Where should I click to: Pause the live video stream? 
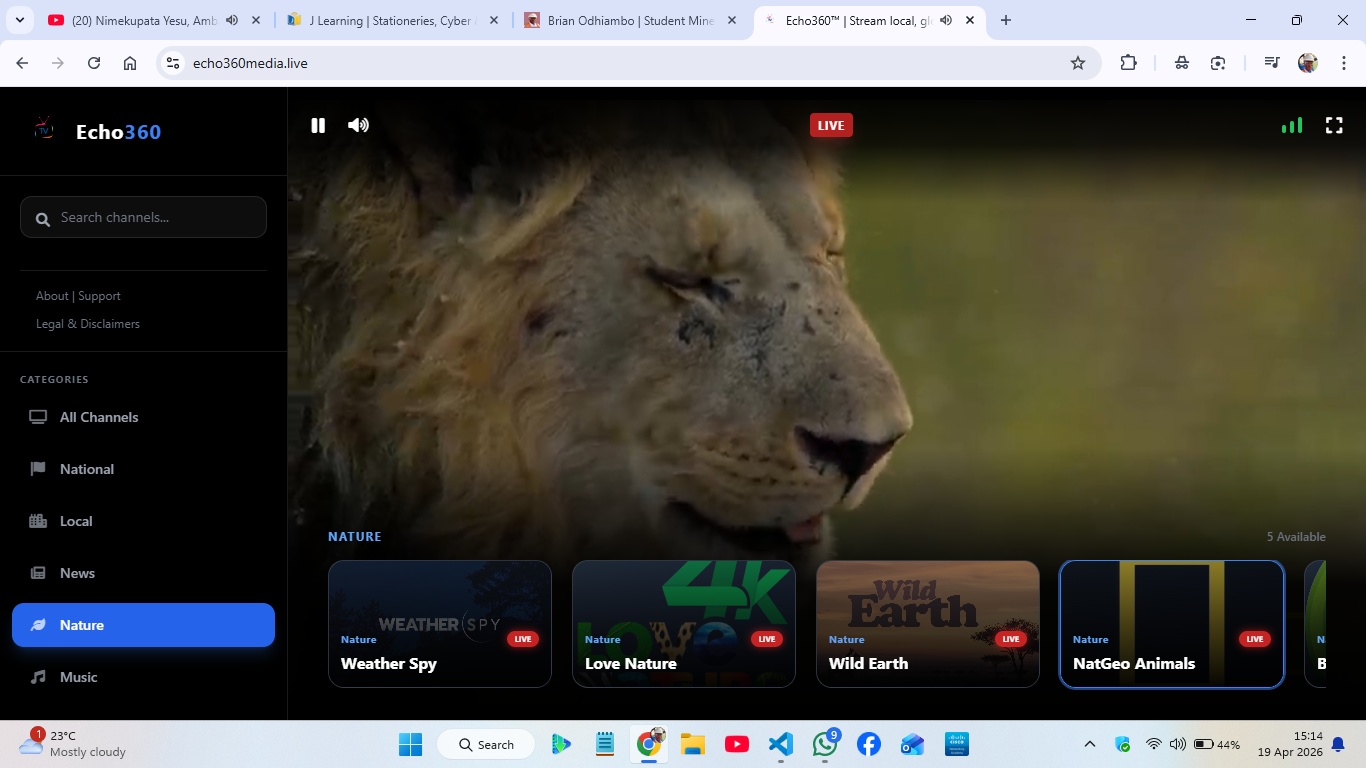coord(318,125)
